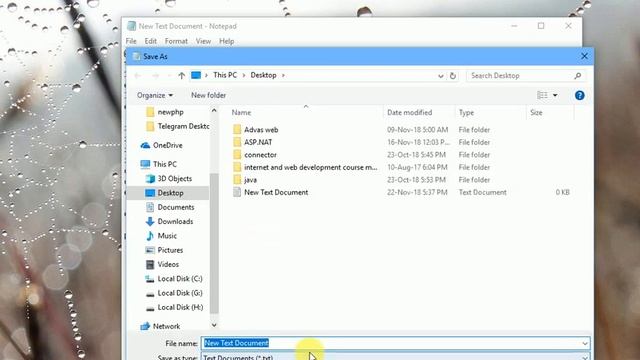Image resolution: width=640 pixels, height=360 pixels.
Task: Click the ASP.NAT folder icon
Action: (237, 142)
